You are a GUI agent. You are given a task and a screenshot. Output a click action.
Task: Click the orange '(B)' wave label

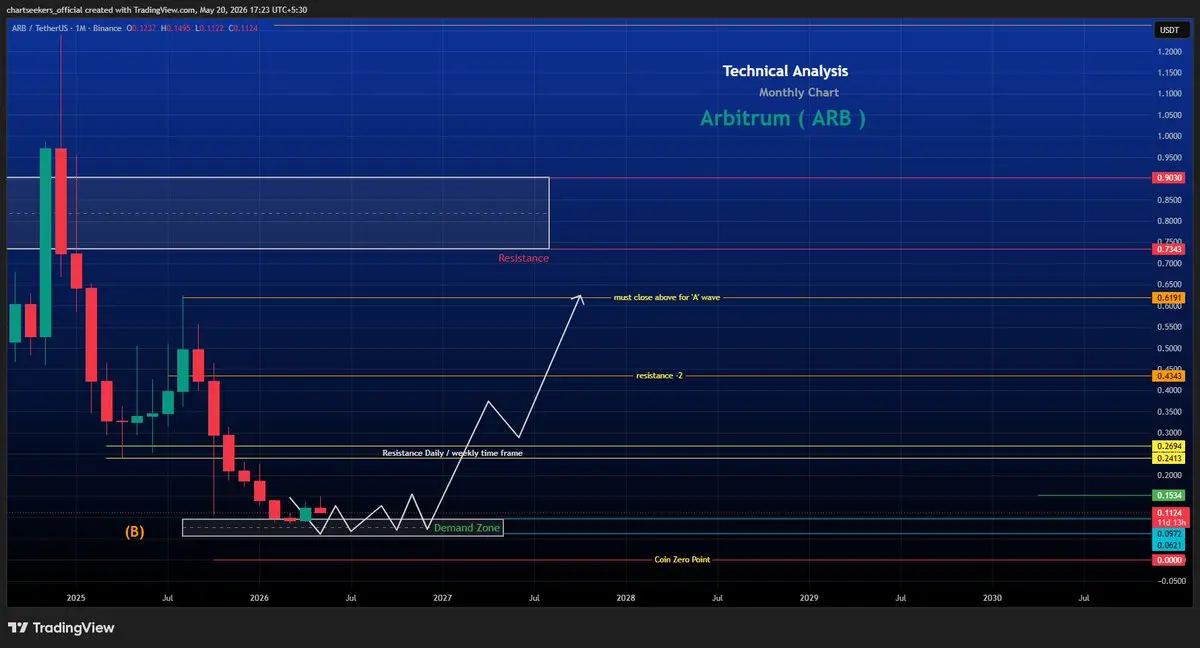[x=136, y=532]
